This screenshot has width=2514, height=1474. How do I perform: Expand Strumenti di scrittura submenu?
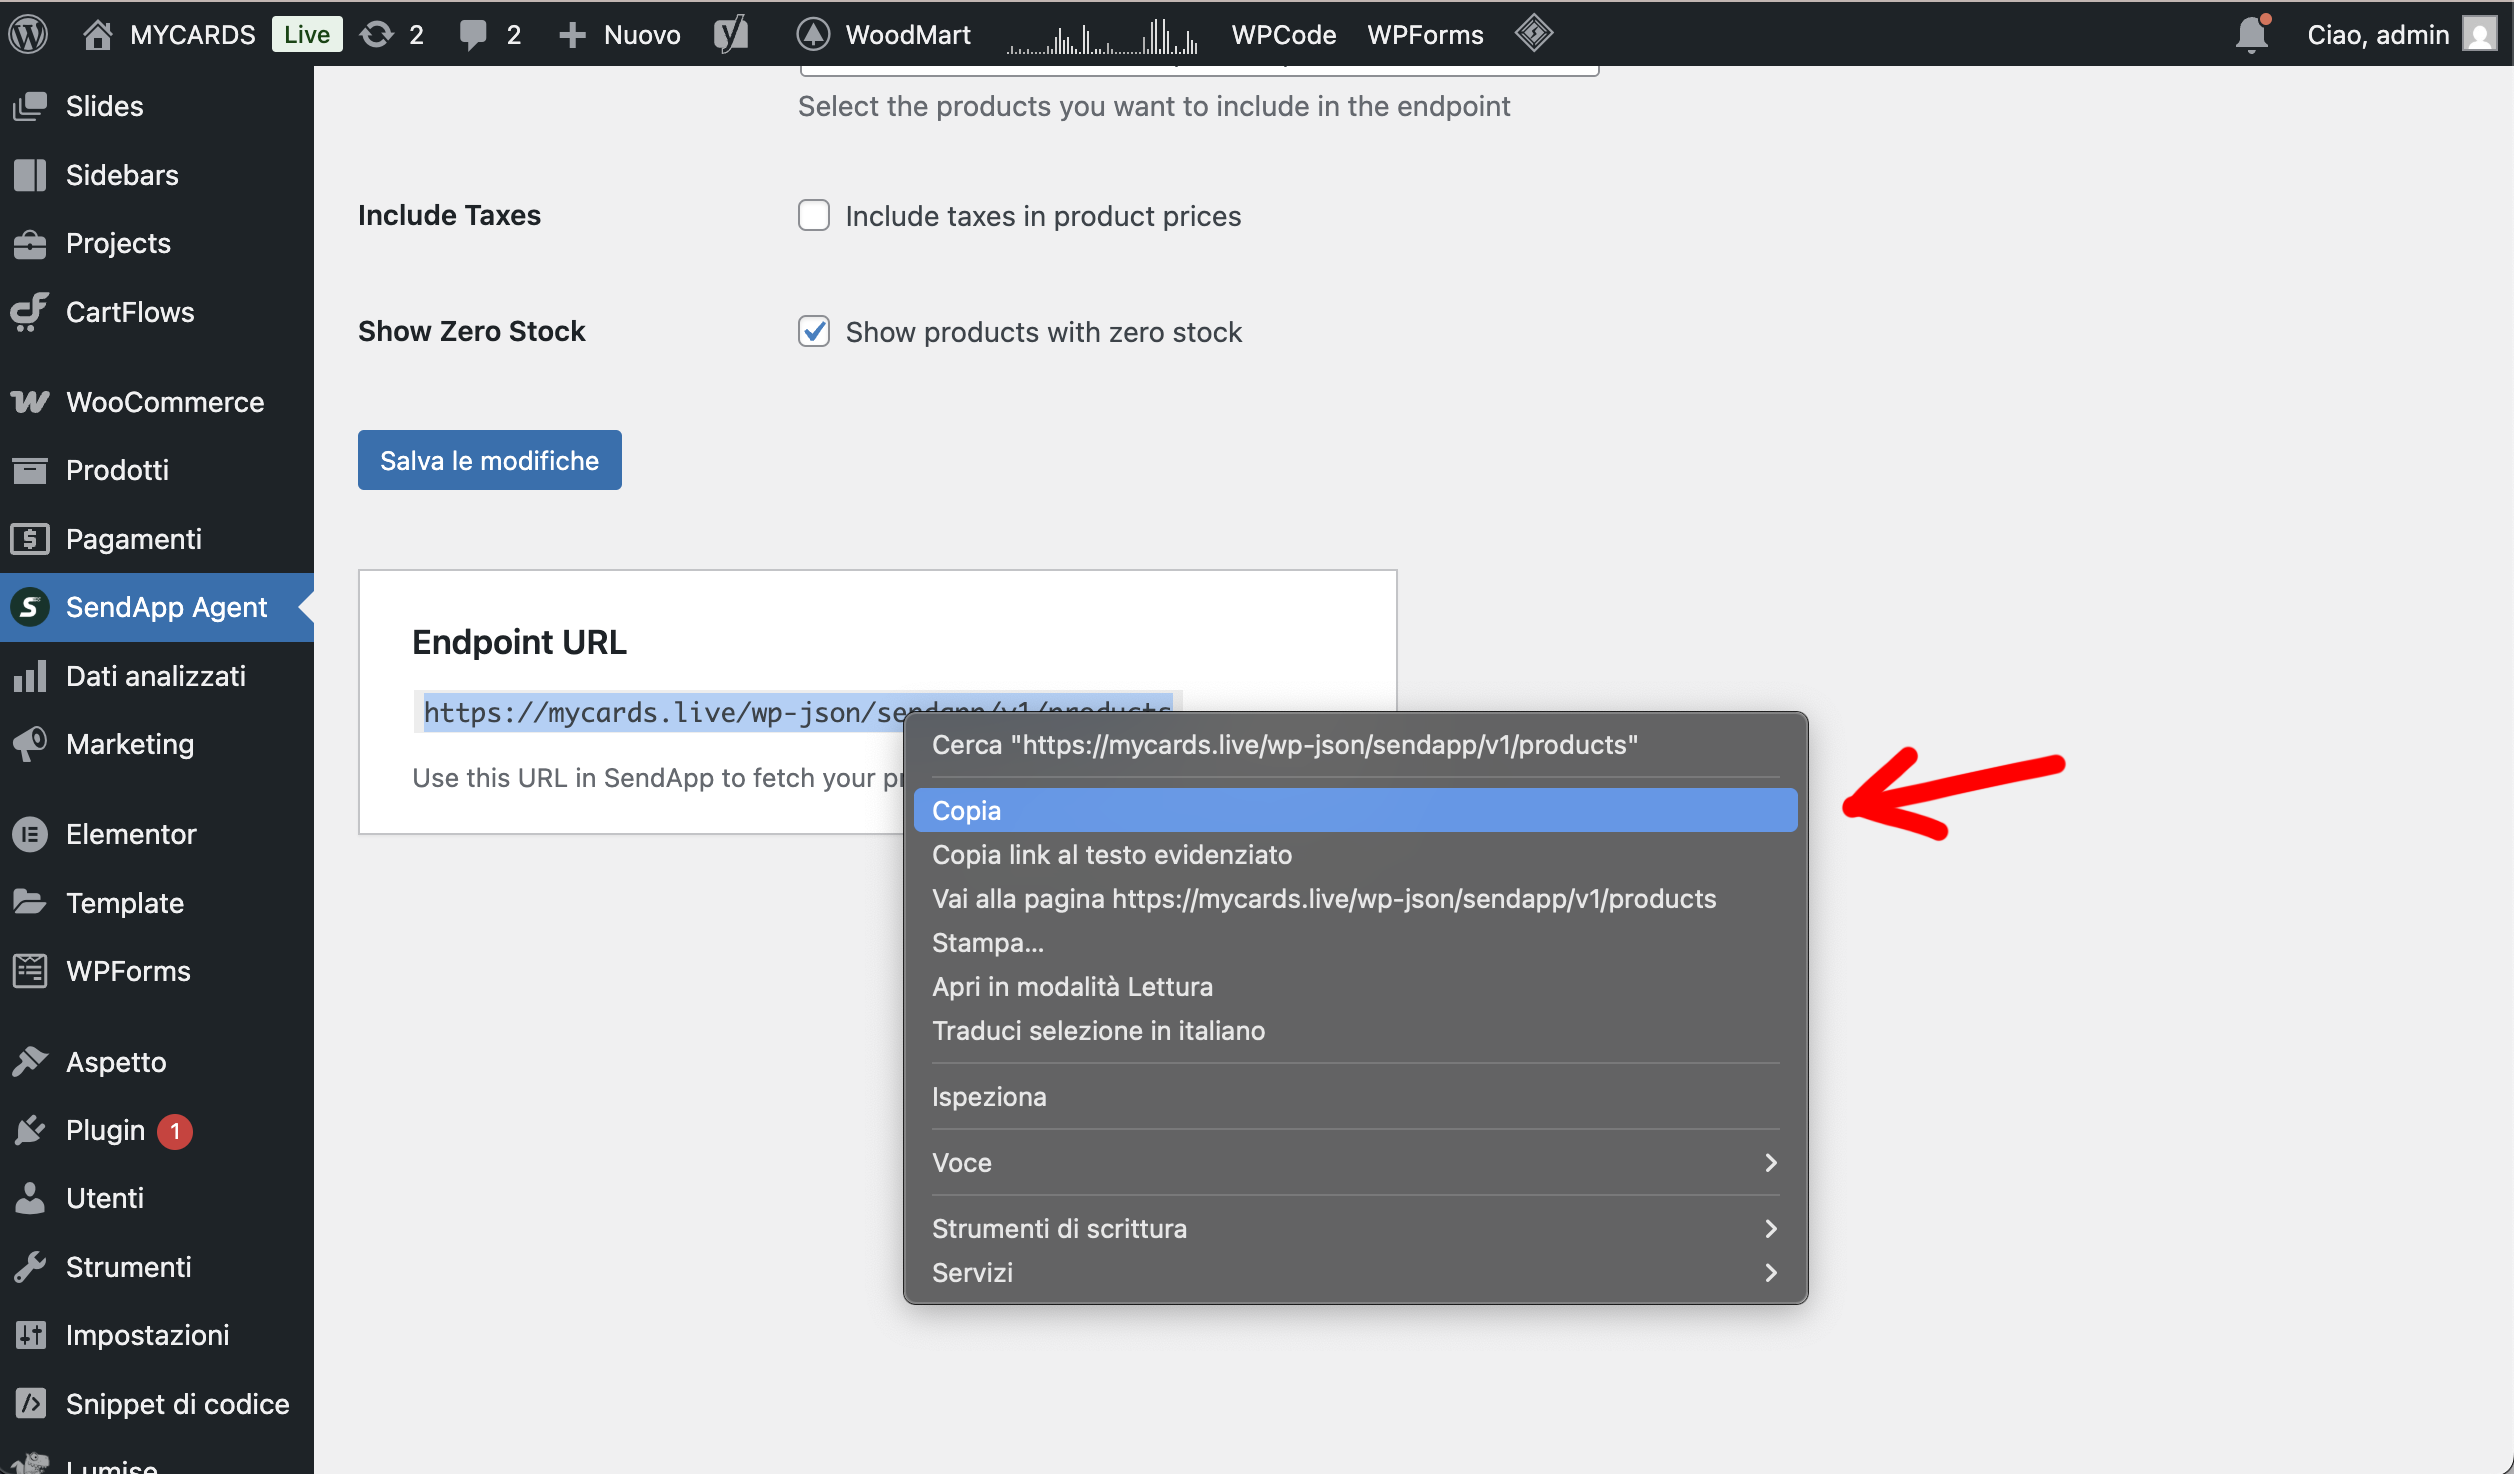[x=1770, y=1228]
